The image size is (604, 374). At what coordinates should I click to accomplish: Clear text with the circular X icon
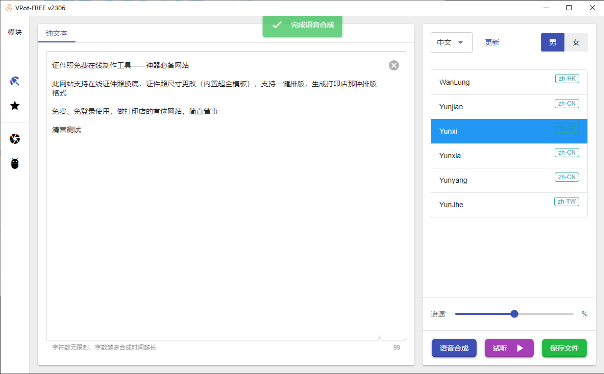pyautogui.click(x=394, y=65)
